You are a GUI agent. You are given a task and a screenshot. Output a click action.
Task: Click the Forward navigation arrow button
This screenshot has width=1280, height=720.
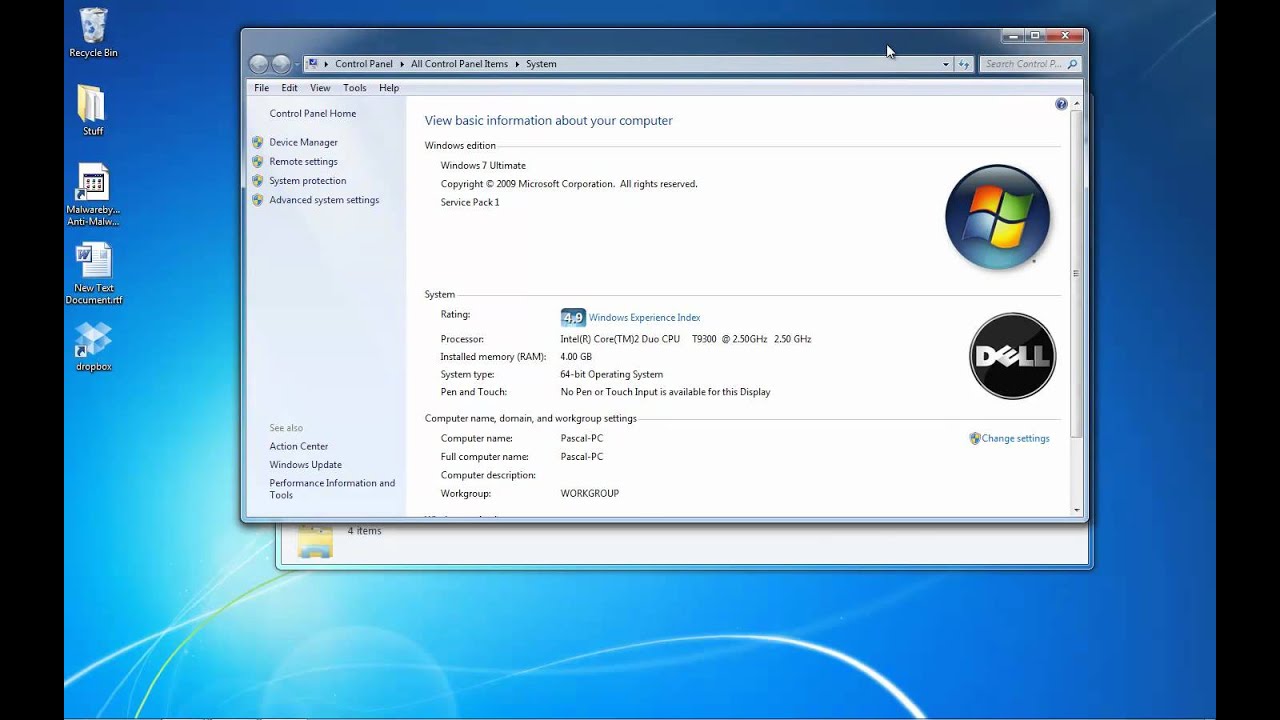[281, 64]
